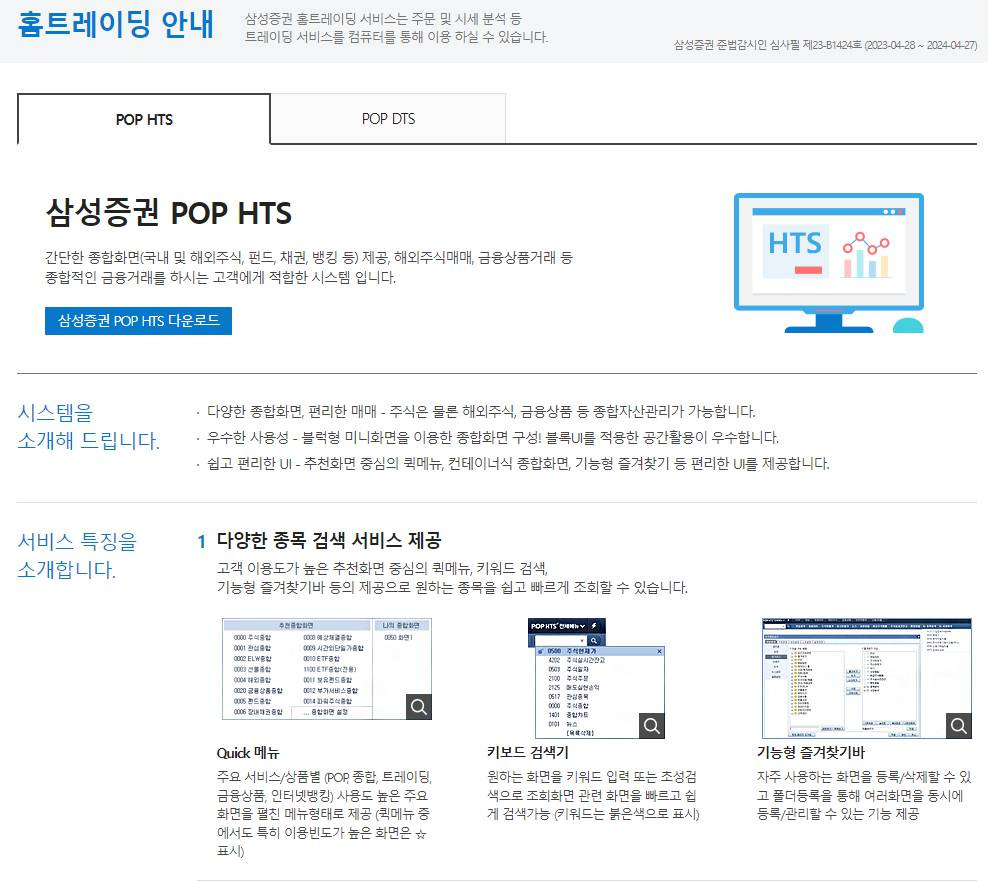Click the magnifier icon on the 키보드 검색기 preview

[652, 726]
